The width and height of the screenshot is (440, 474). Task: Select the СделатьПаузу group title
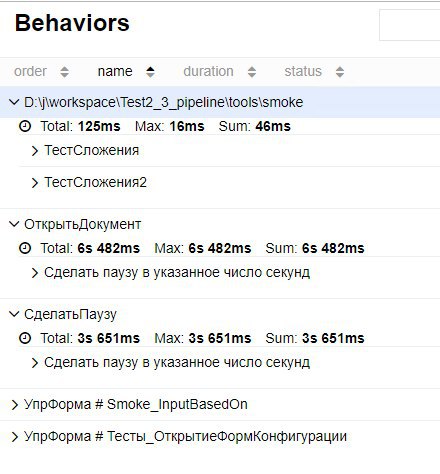click(x=70, y=314)
